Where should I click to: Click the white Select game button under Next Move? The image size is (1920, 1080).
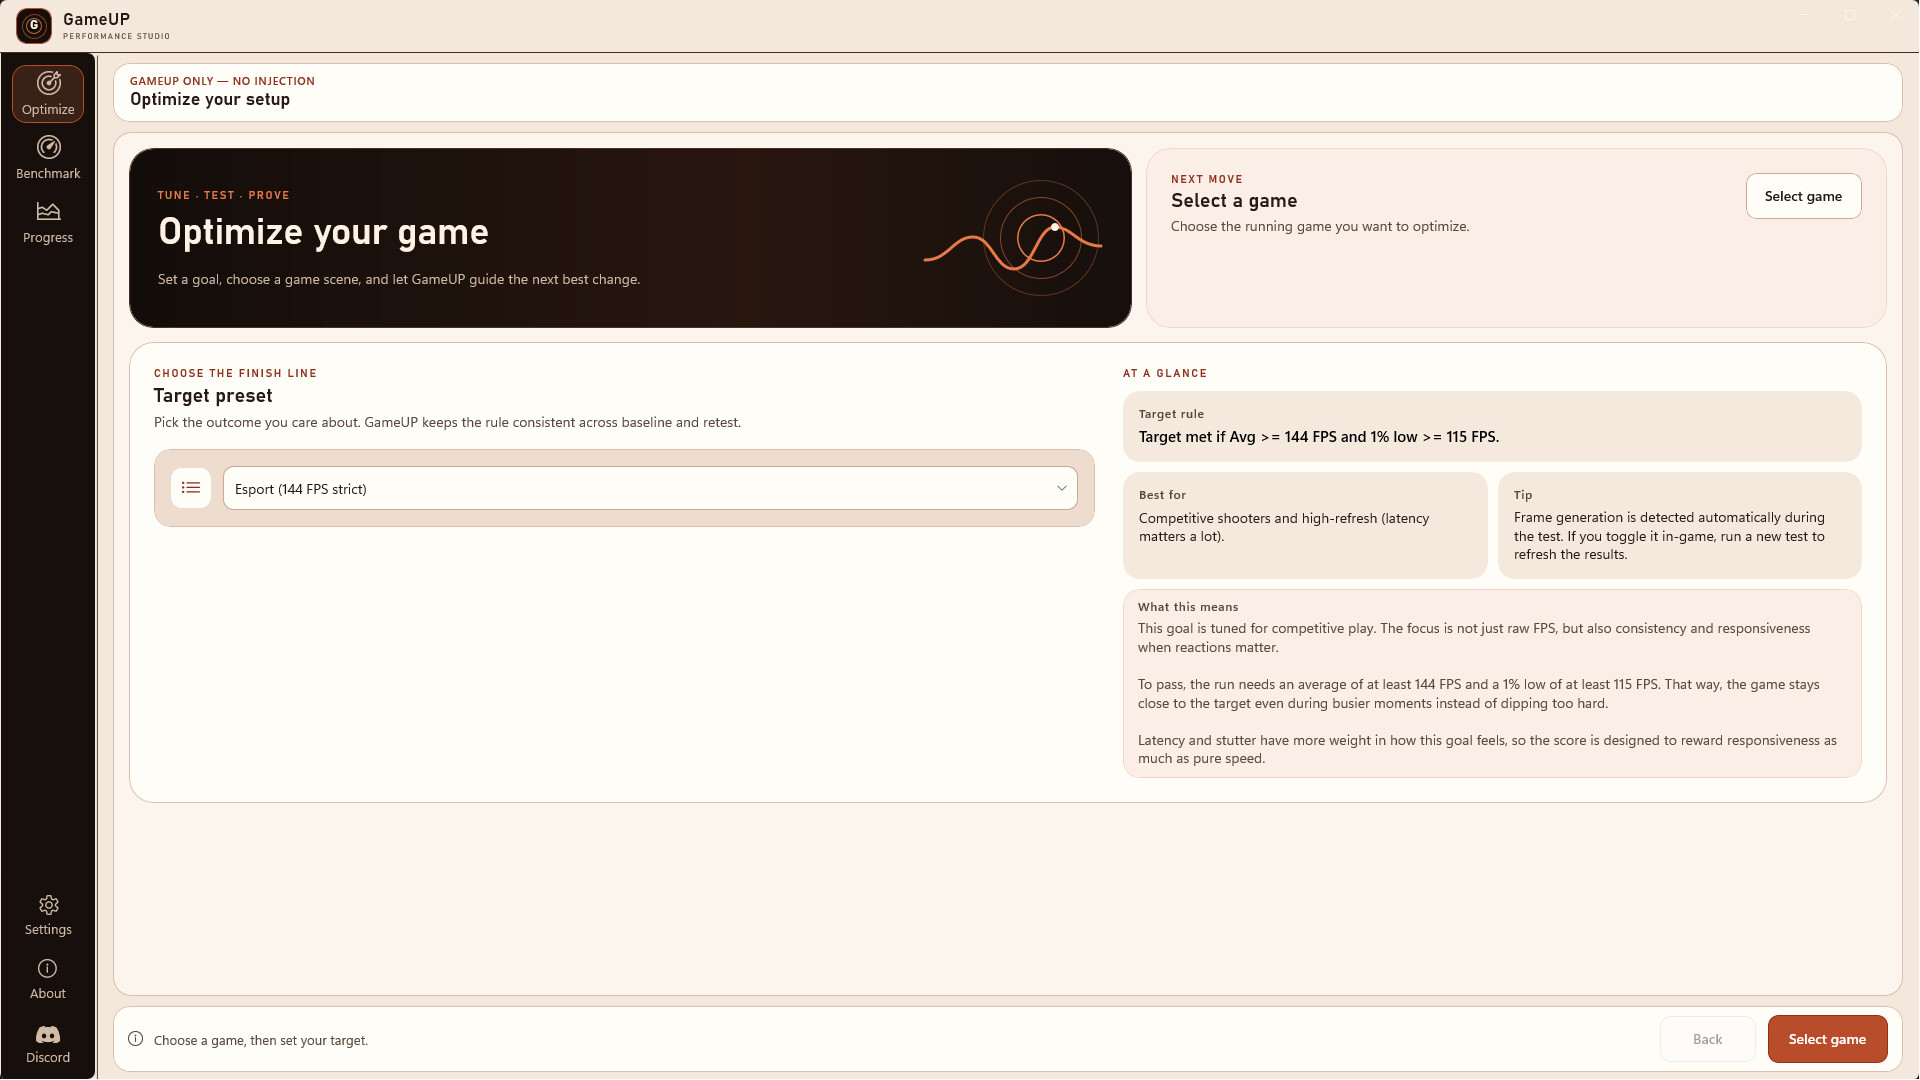tap(1803, 196)
